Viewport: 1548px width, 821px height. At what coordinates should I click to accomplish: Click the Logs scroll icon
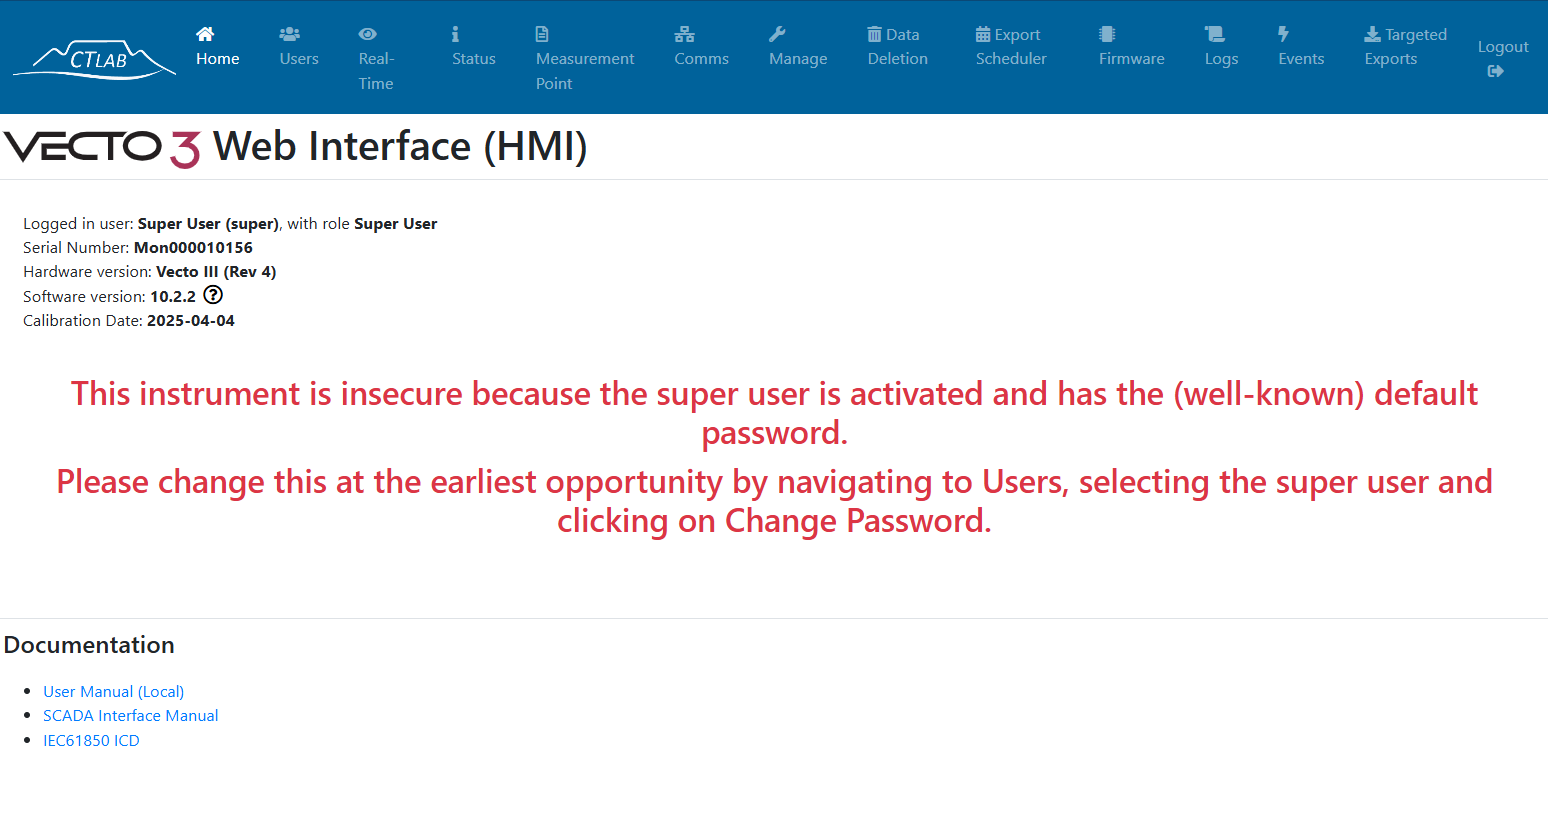coord(1214,34)
